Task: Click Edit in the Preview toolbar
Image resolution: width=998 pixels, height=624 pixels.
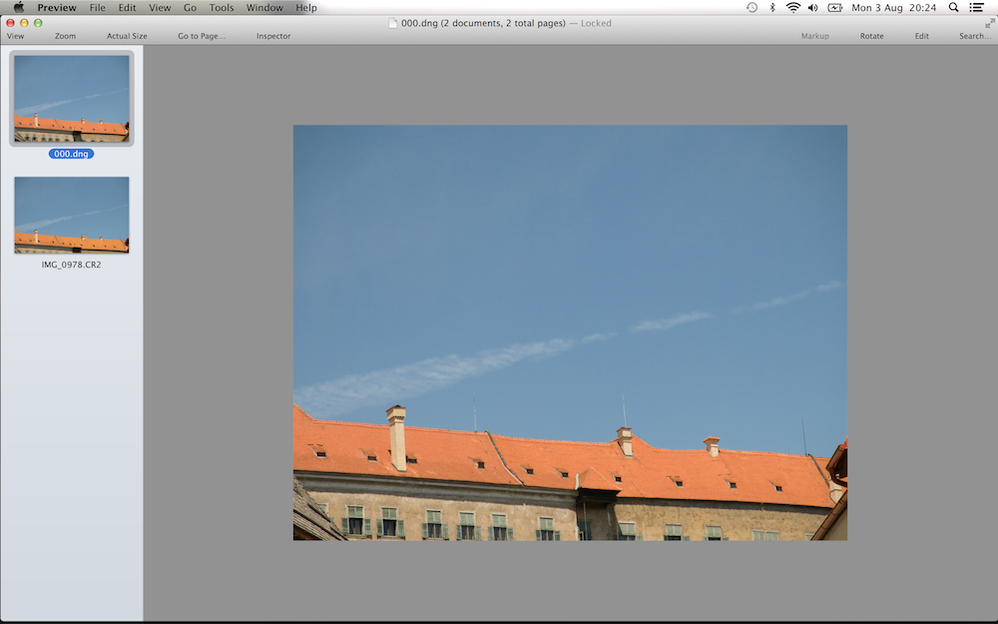Action: 921,35
